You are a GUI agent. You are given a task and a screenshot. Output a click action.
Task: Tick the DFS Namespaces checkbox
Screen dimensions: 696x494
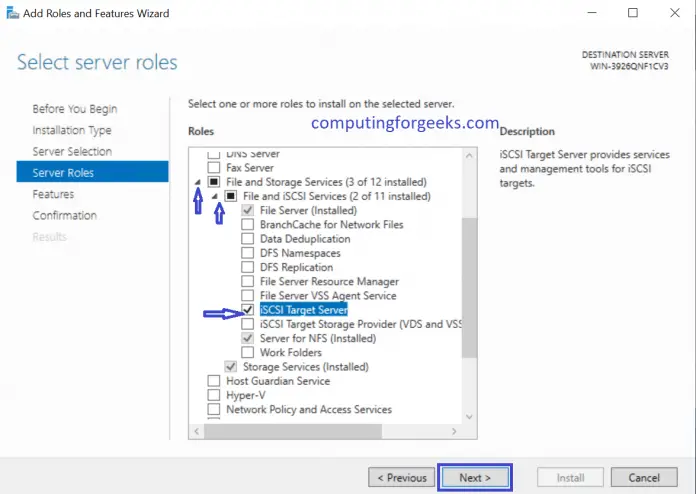pyautogui.click(x=247, y=254)
